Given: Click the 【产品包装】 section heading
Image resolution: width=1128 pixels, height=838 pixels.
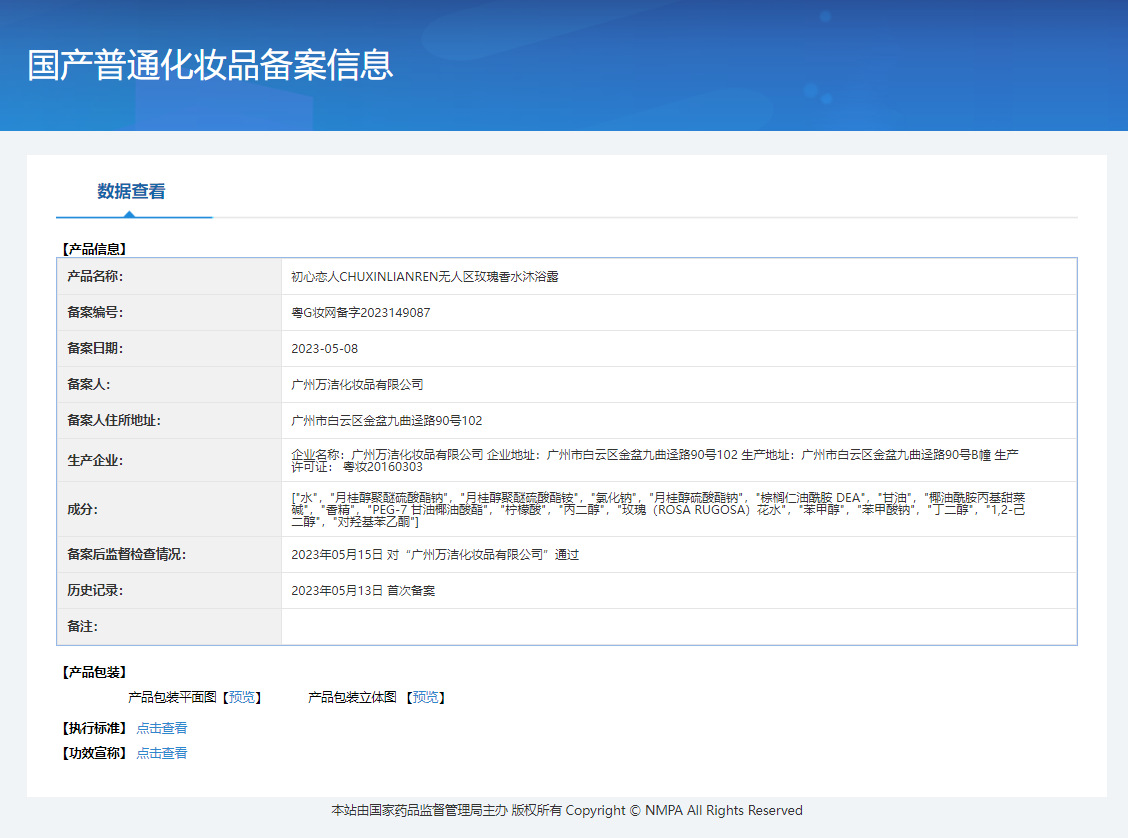Looking at the screenshot, I should (x=94, y=672).
